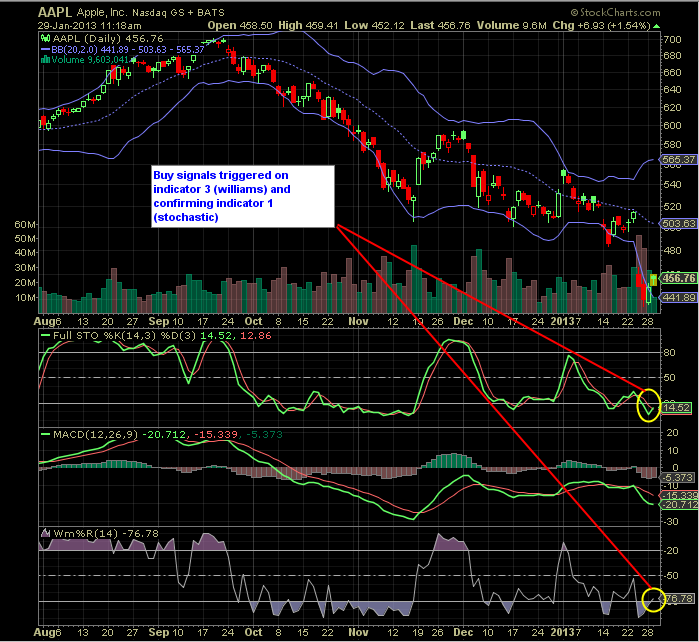Screen dimensions: 699x642
Task: Click the 640 price axis label
Action: tap(672, 90)
